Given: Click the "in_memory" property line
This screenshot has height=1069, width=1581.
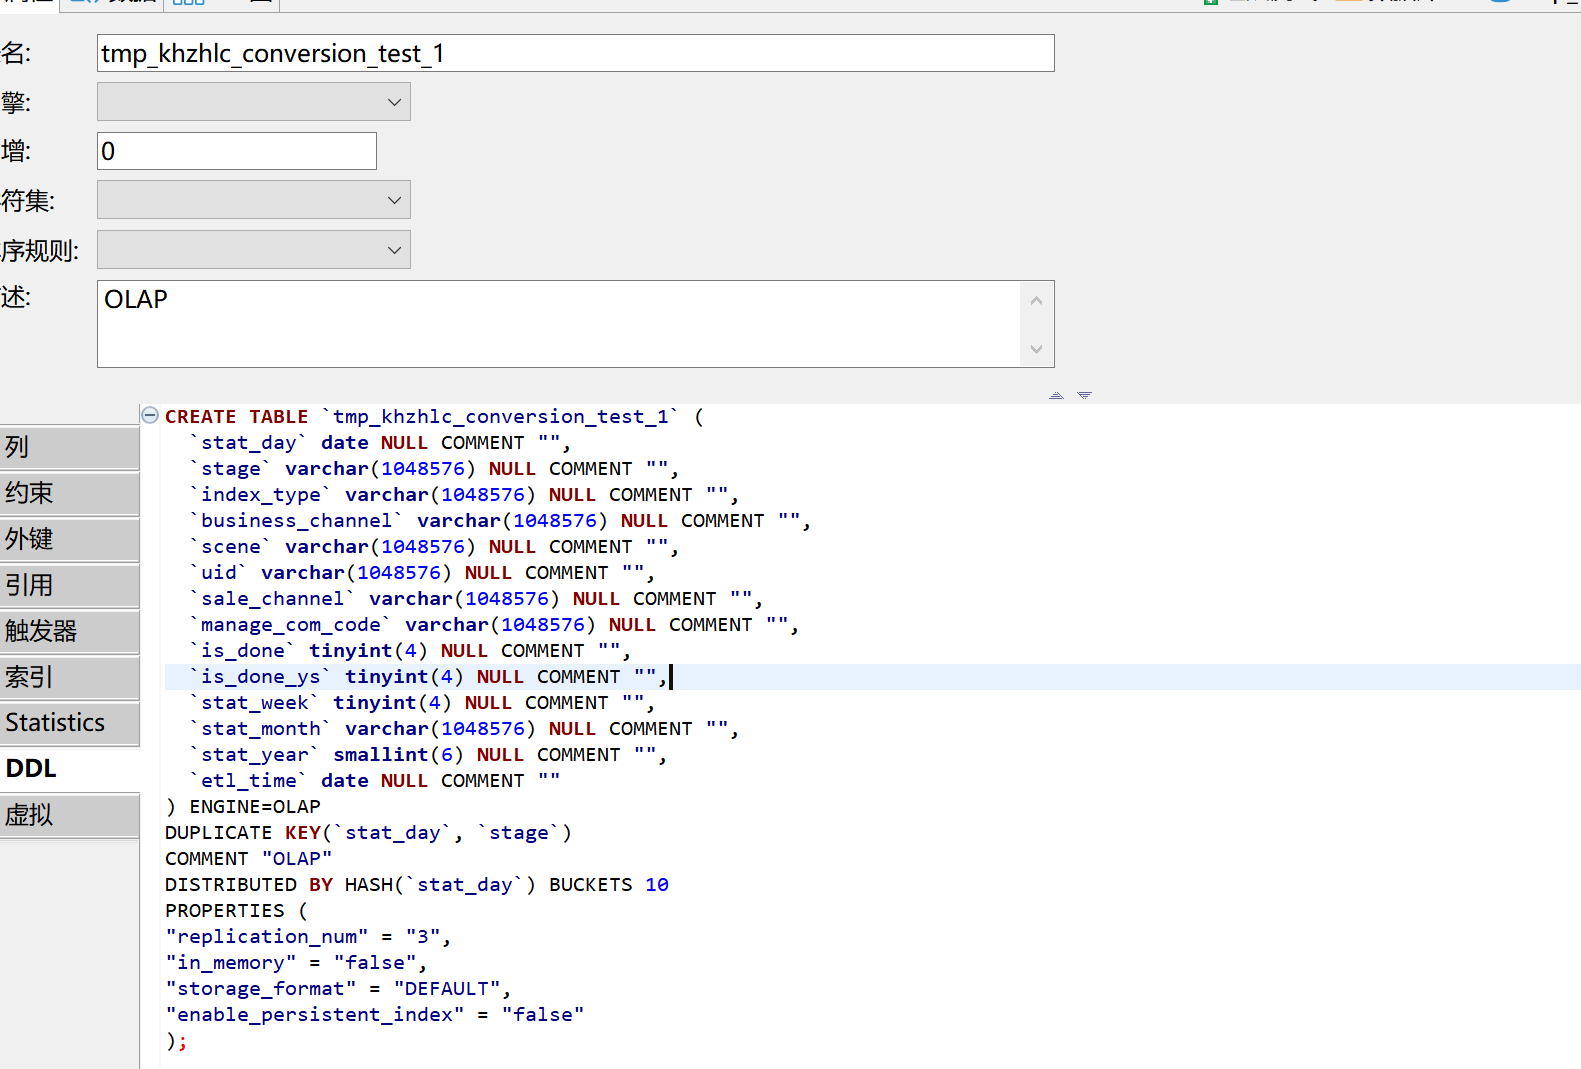Looking at the screenshot, I should [296, 963].
